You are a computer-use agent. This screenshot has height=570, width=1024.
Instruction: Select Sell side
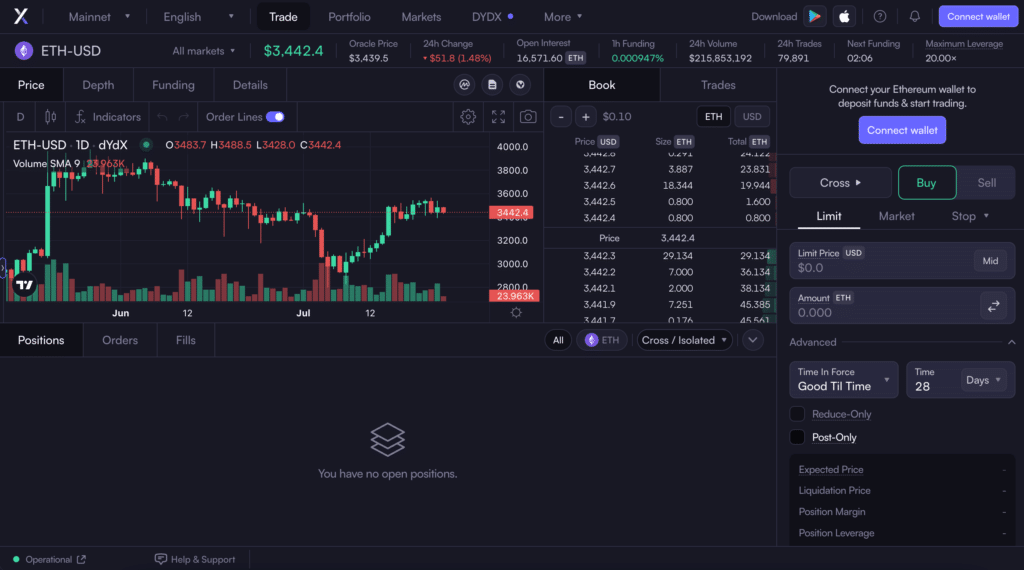click(x=986, y=183)
